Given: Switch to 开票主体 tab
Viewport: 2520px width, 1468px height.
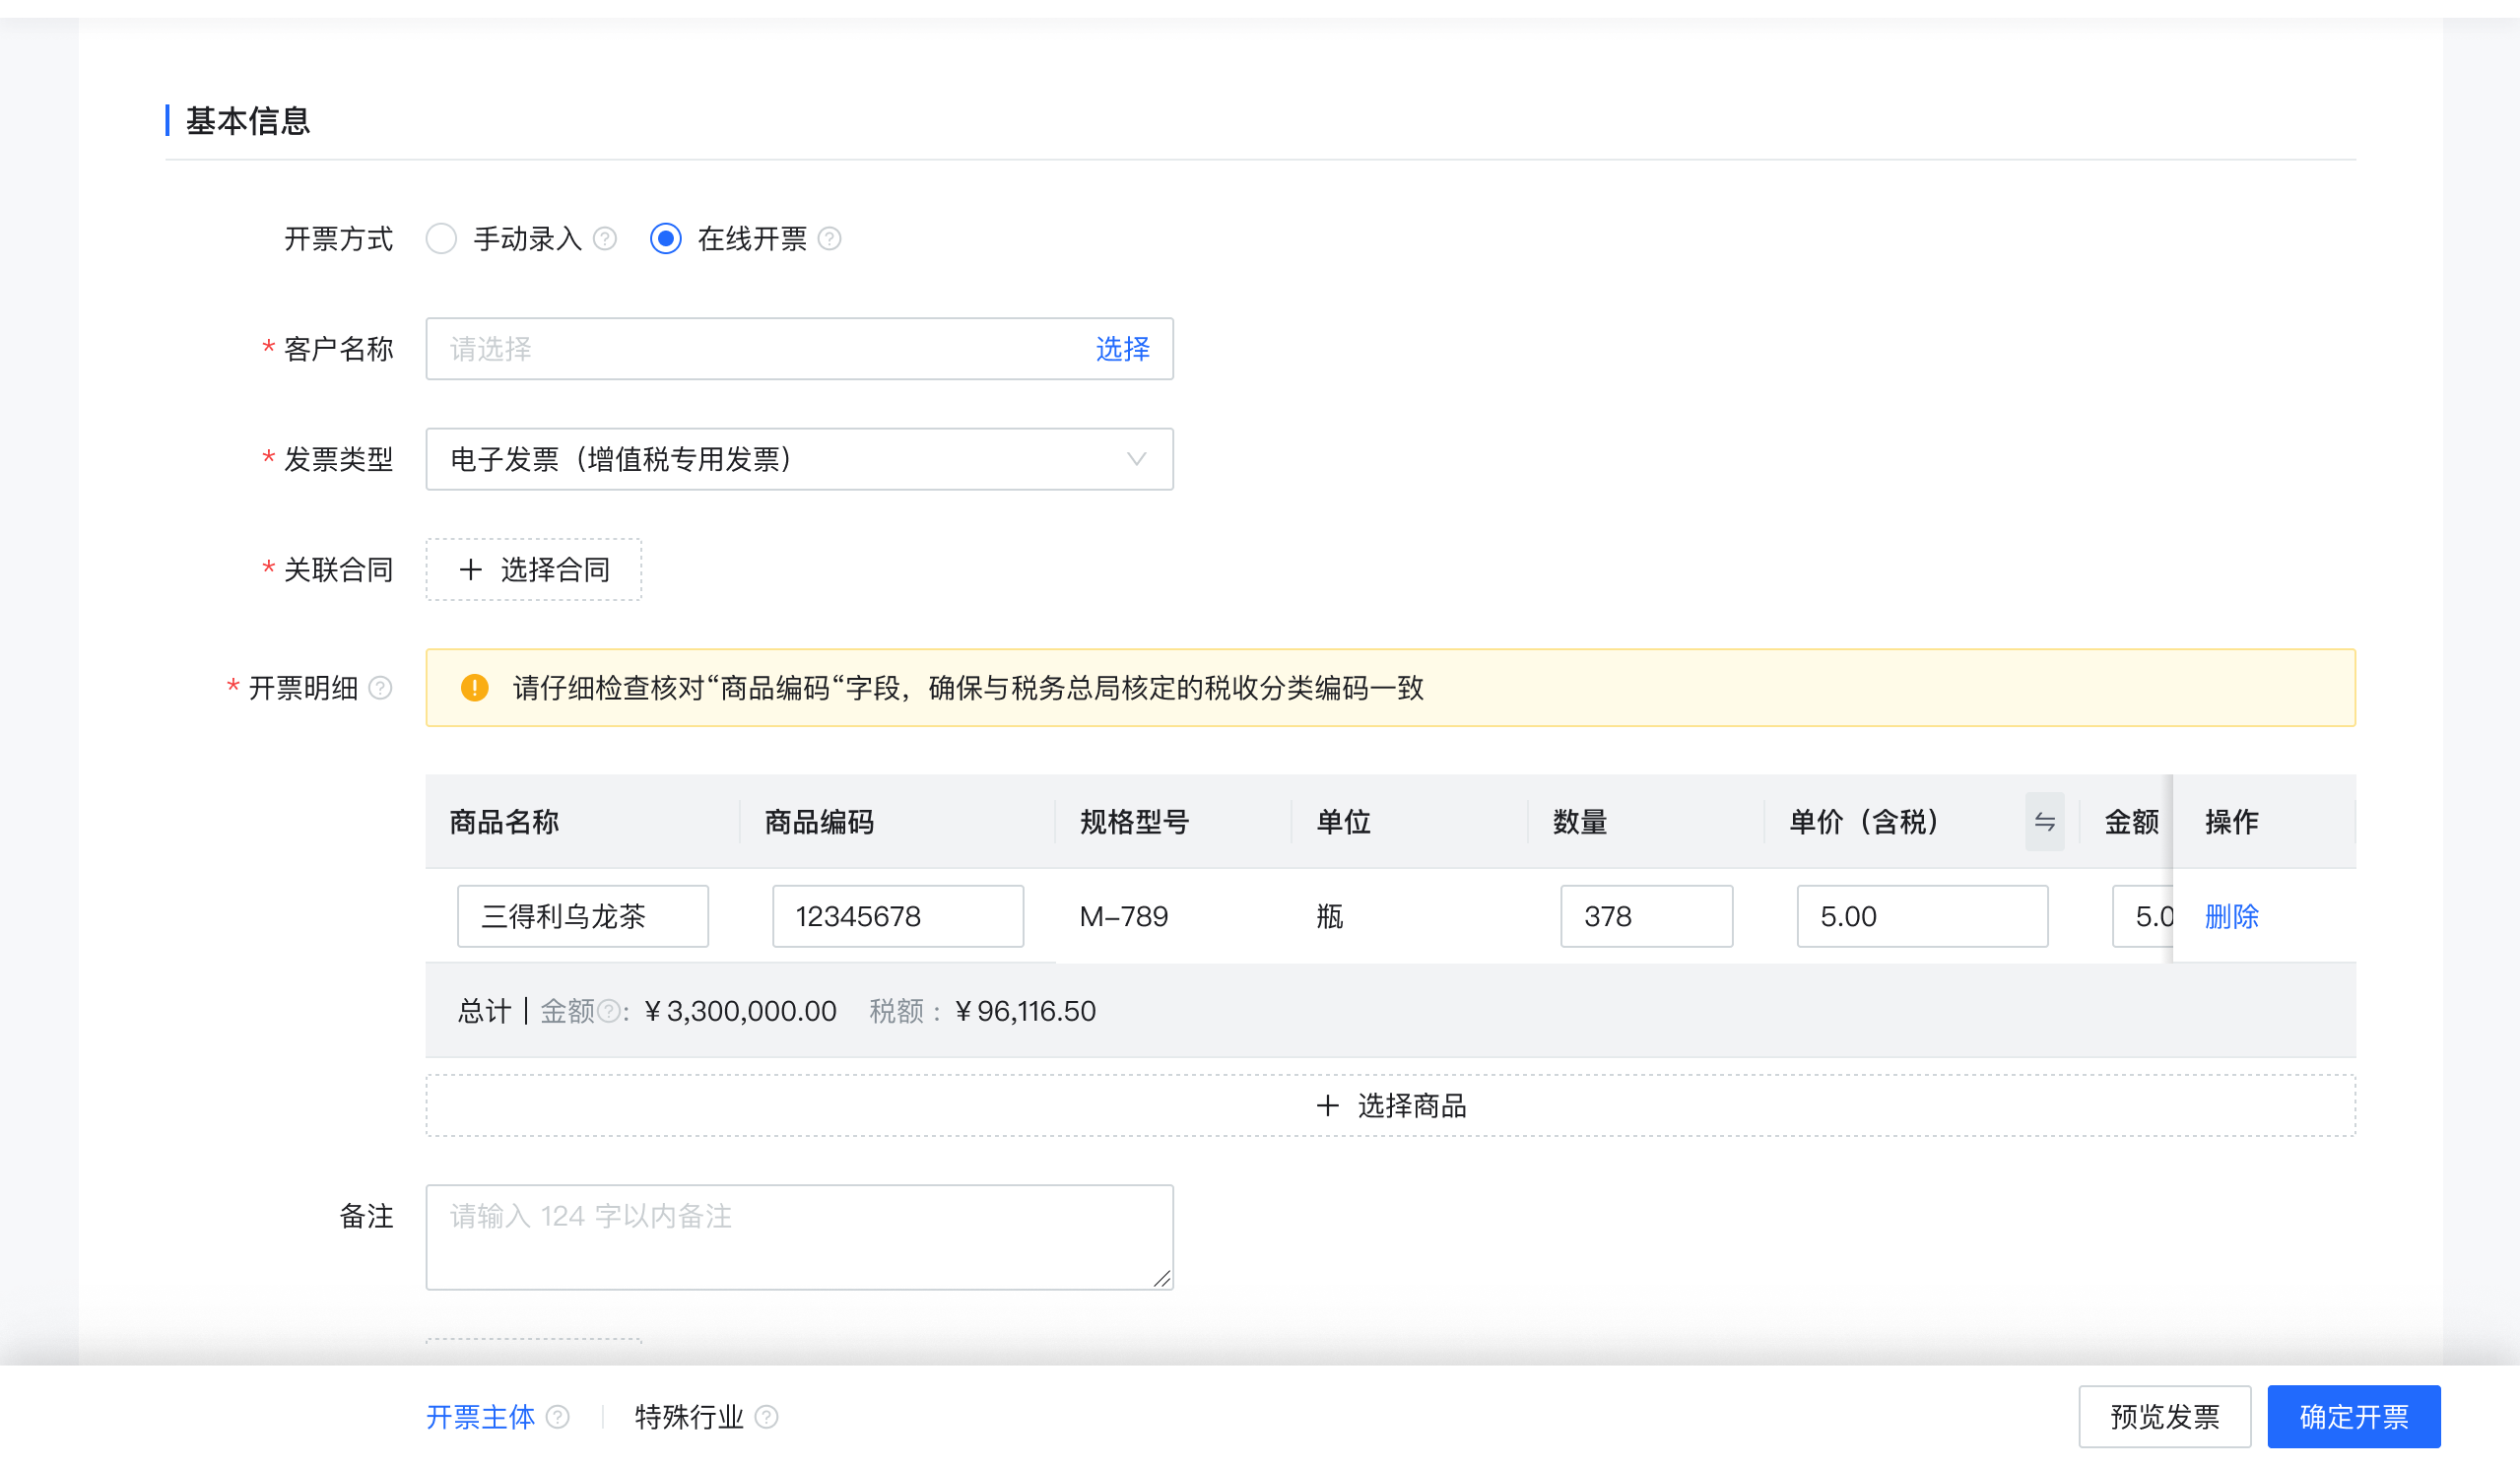Looking at the screenshot, I should click(x=481, y=1417).
